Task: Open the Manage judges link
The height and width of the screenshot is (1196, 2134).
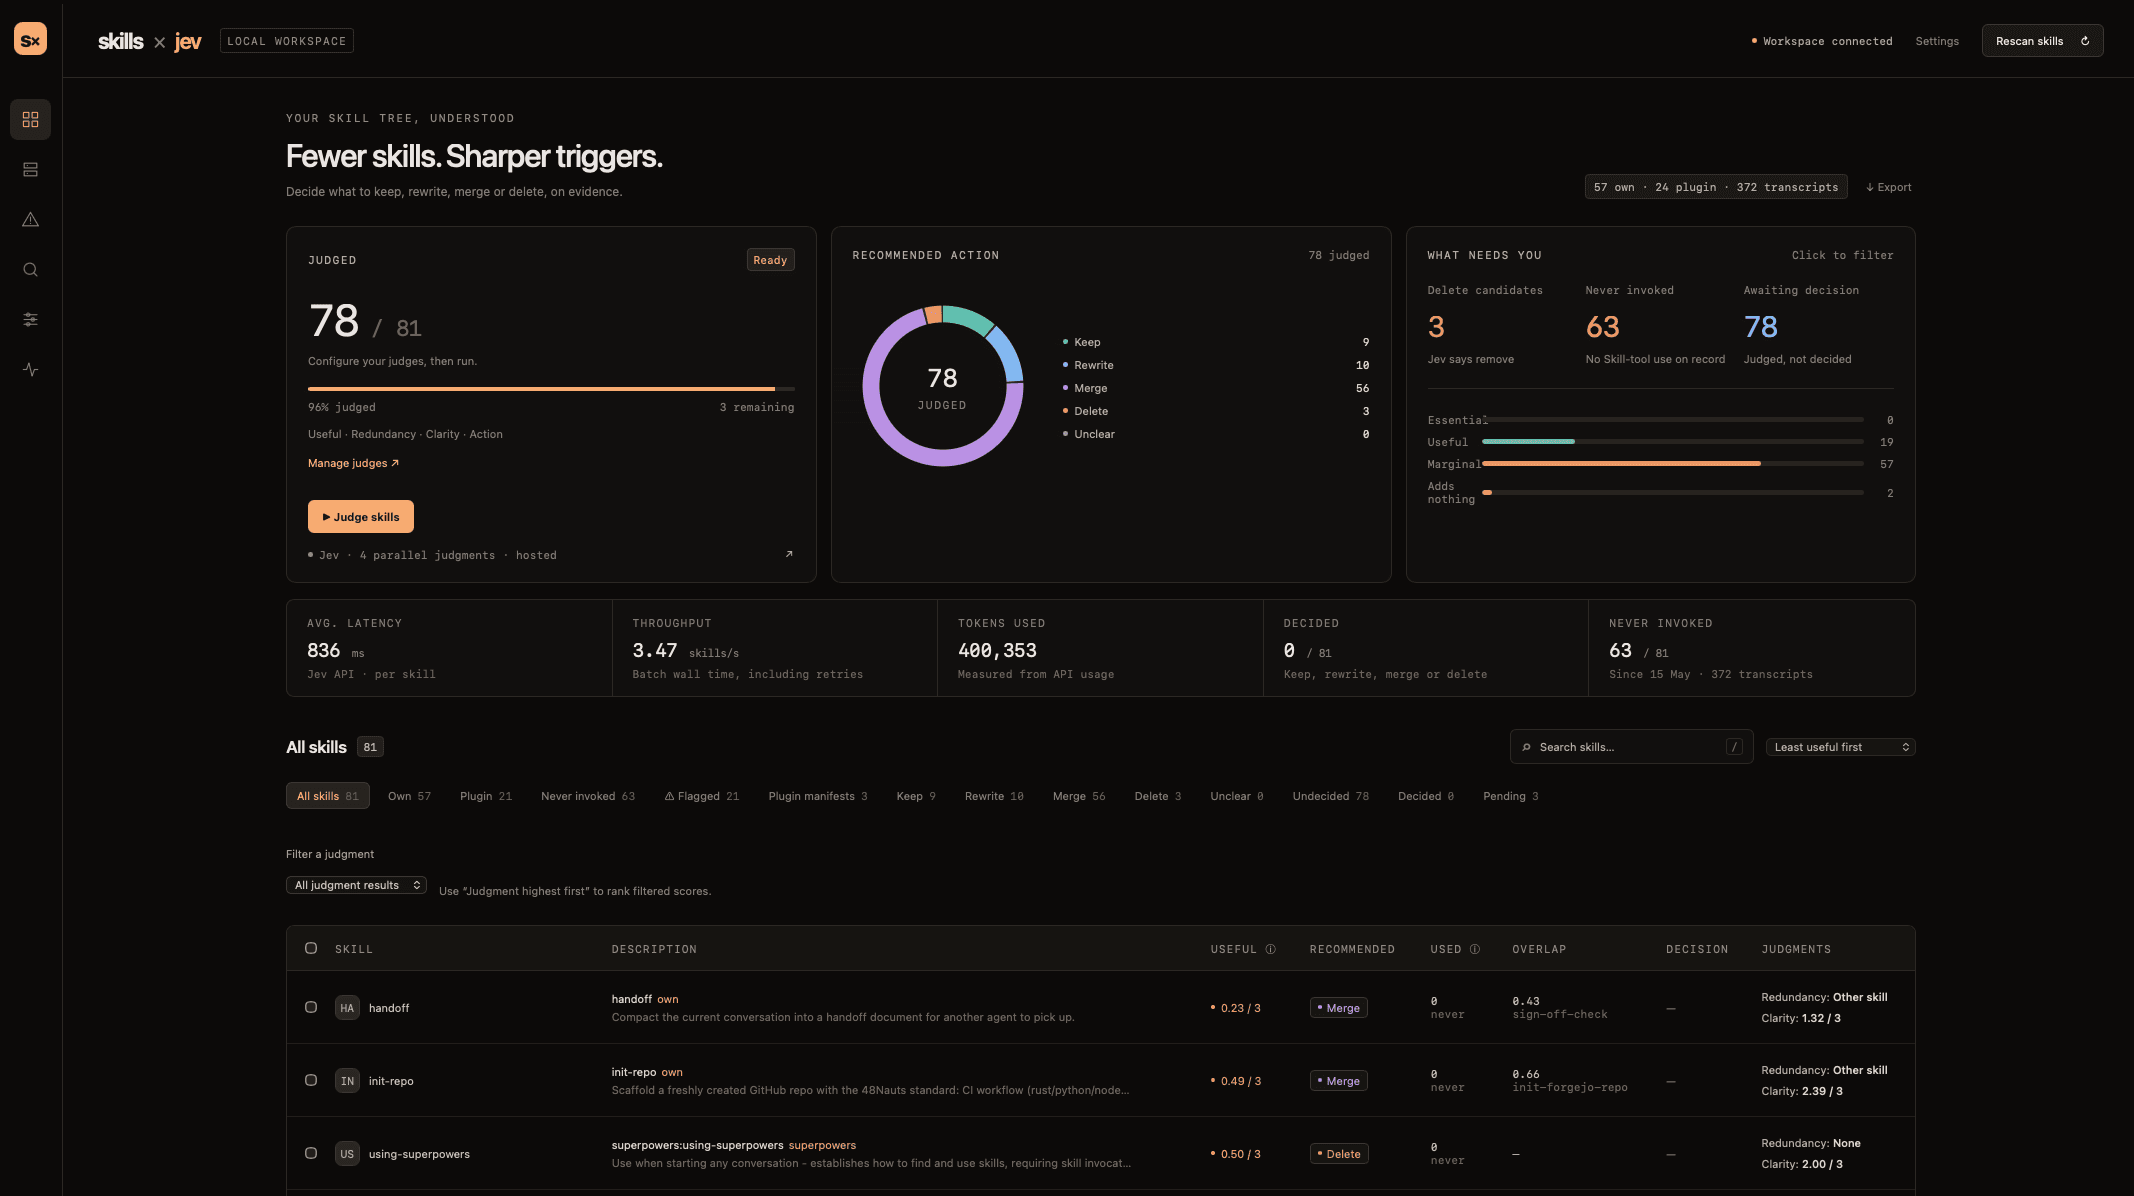Action: click(353, 463)
